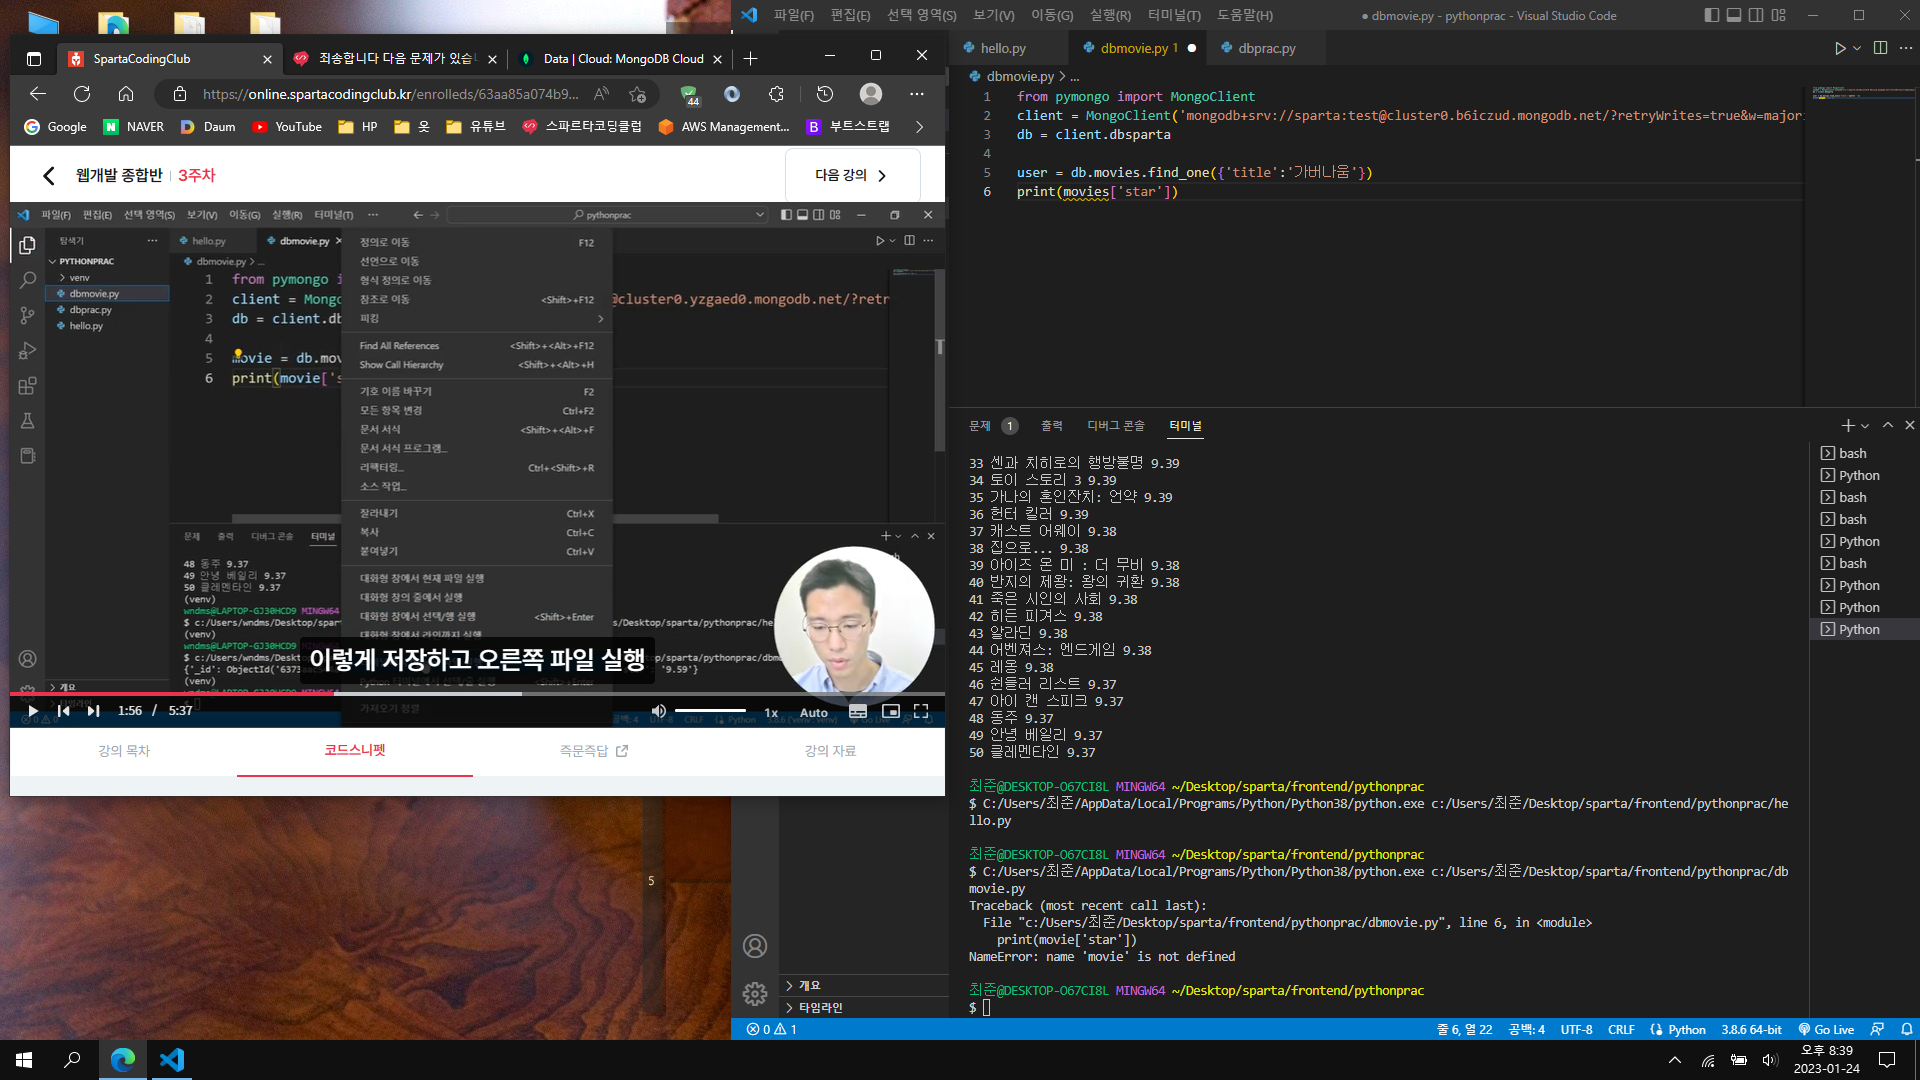Open new terminal profile dropdown
Viewport: 1920px width, 1080px height.
point(1865,426)
